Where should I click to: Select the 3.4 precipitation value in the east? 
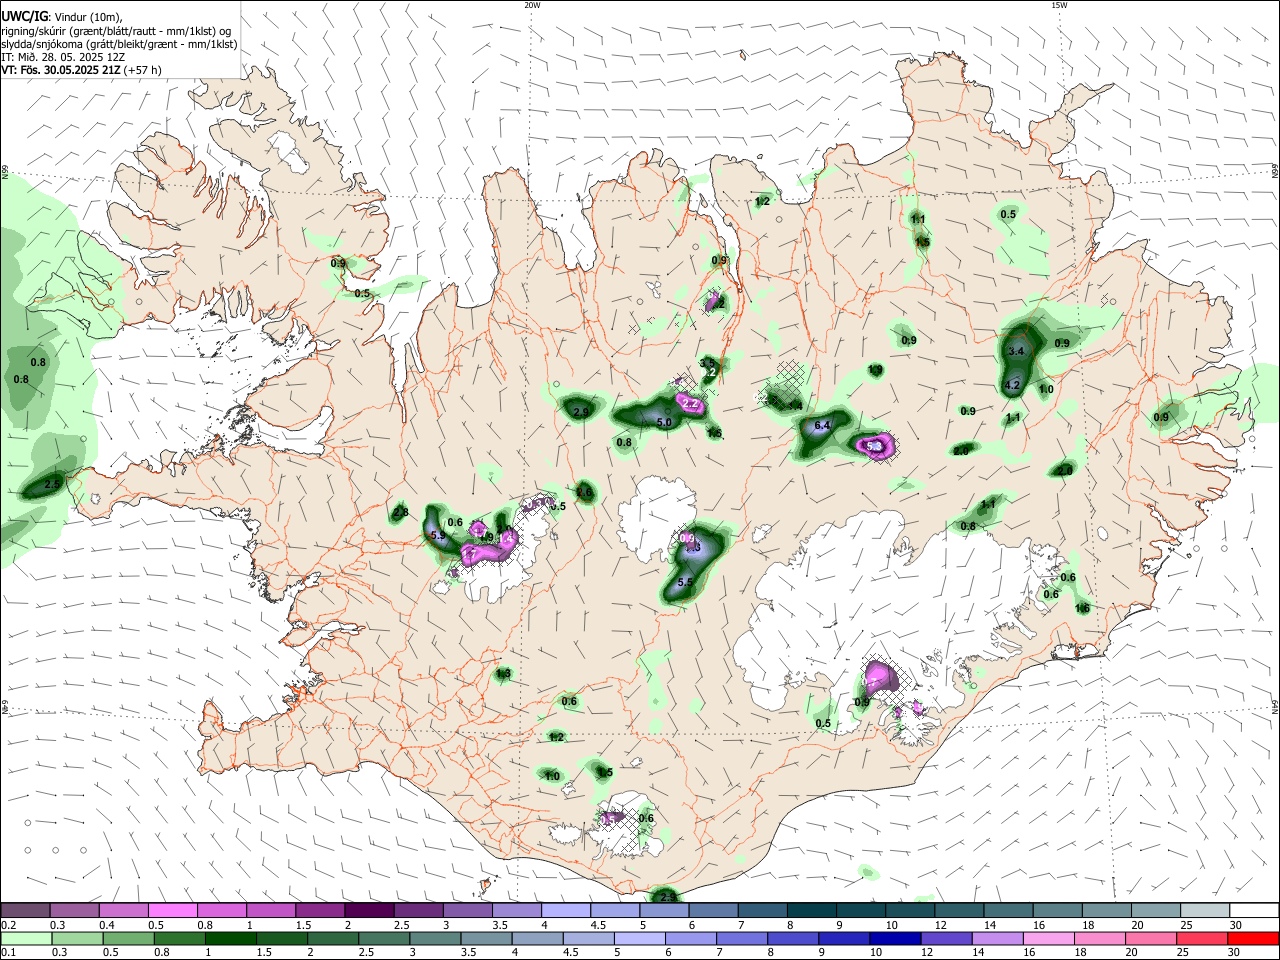coord(1017,351)
